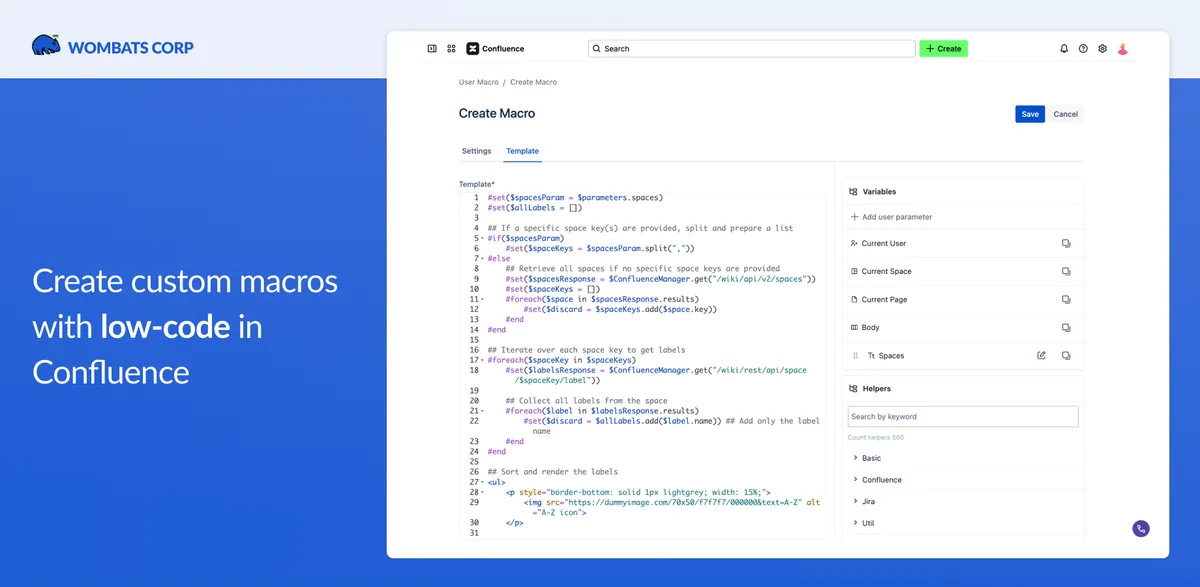Screen dimensions: 1200x587
Task: Click the '#else' code line
Action: [x=498, y=259]
